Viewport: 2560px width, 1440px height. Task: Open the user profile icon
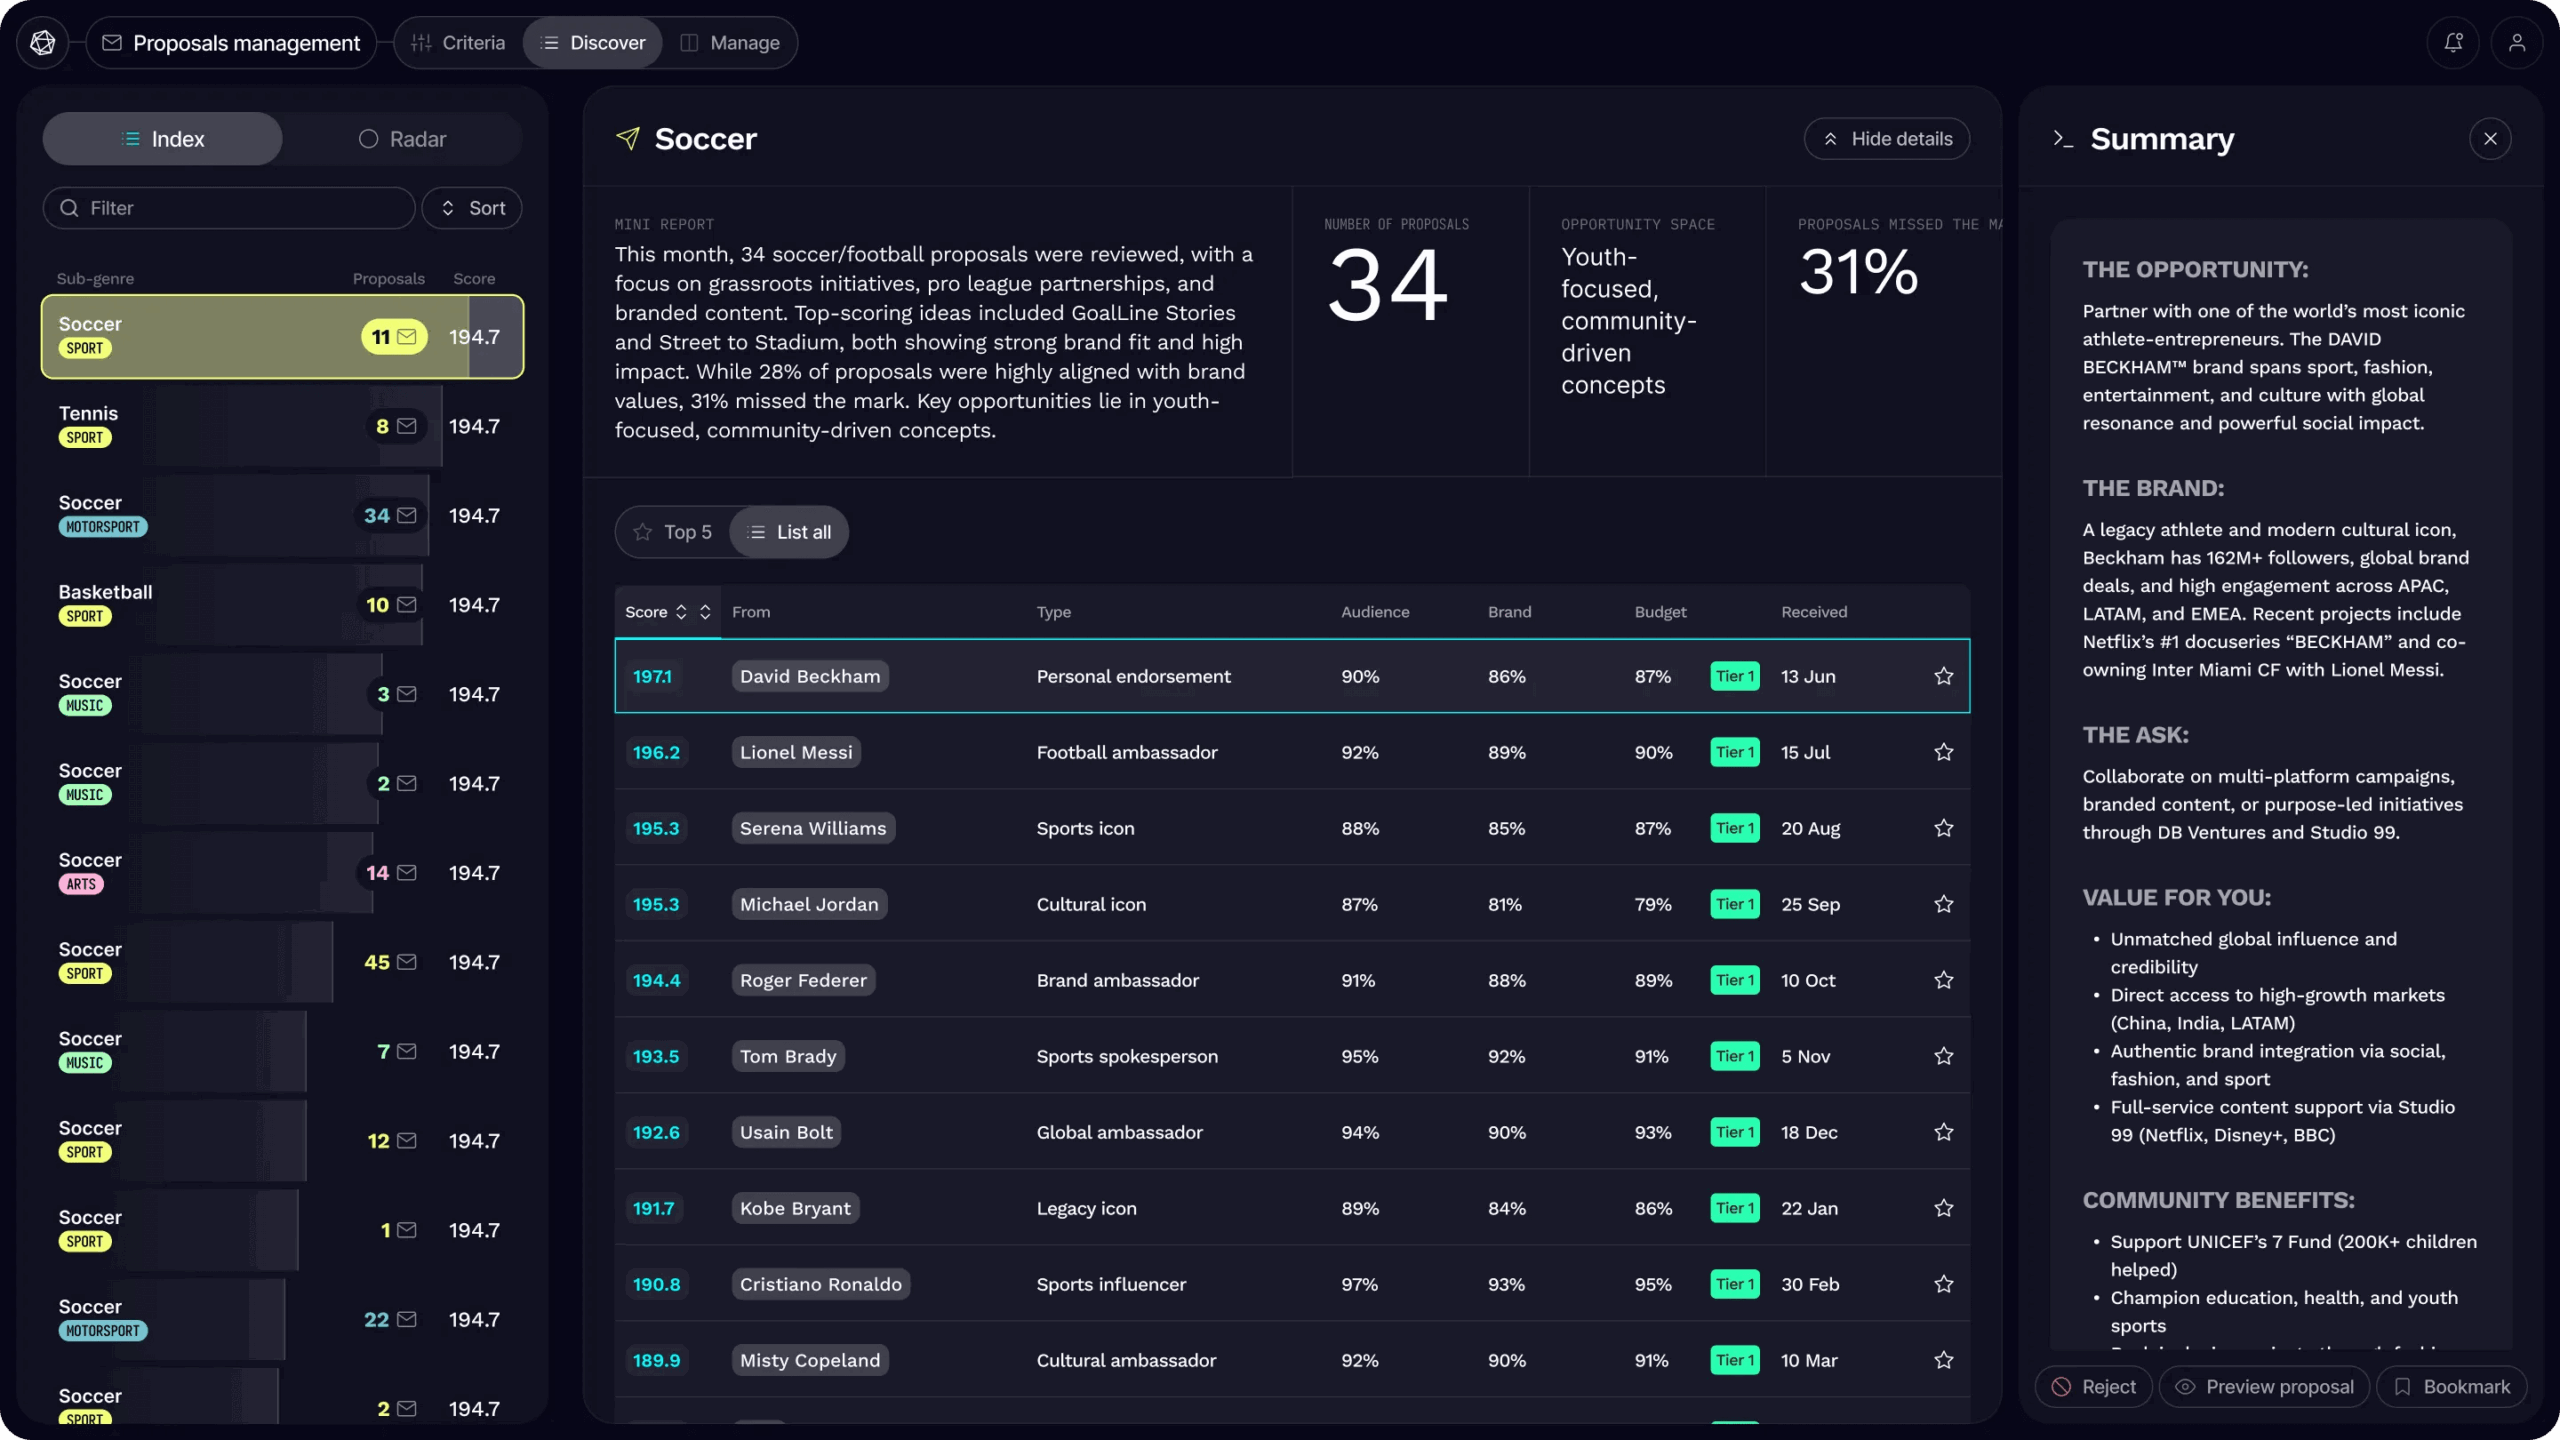(x=2517, y=43)
